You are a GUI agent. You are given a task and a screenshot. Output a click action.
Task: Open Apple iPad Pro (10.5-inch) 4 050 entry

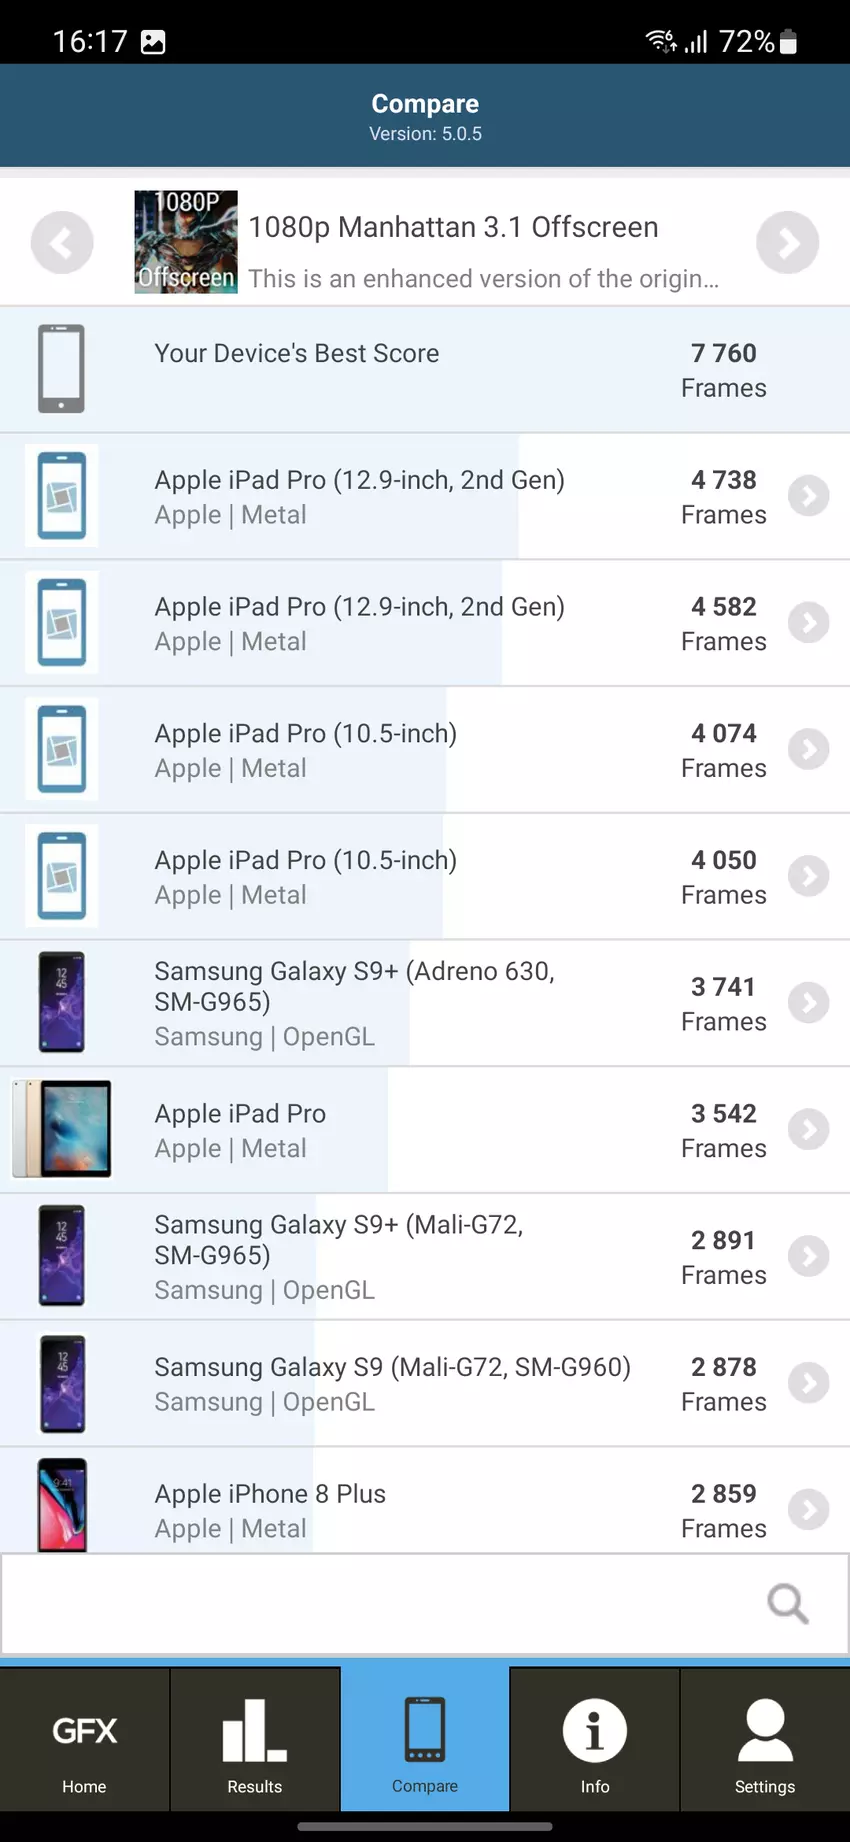[305, 877]
